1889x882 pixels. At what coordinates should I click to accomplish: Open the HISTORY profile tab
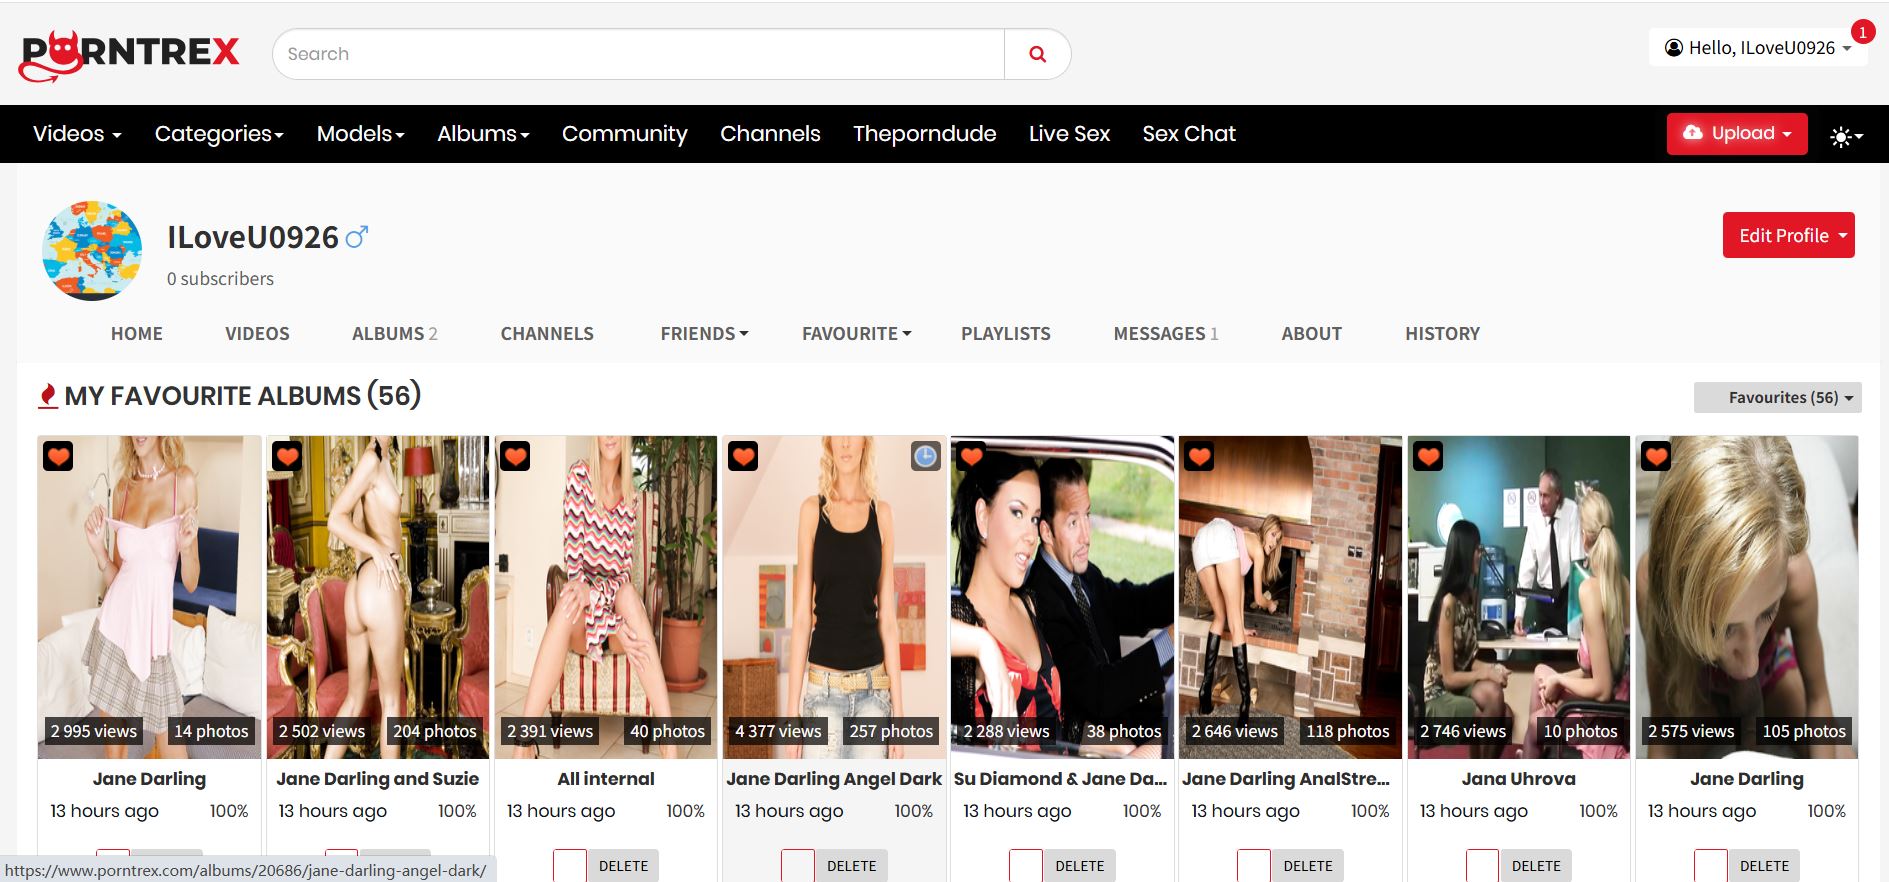point(1442,334)
